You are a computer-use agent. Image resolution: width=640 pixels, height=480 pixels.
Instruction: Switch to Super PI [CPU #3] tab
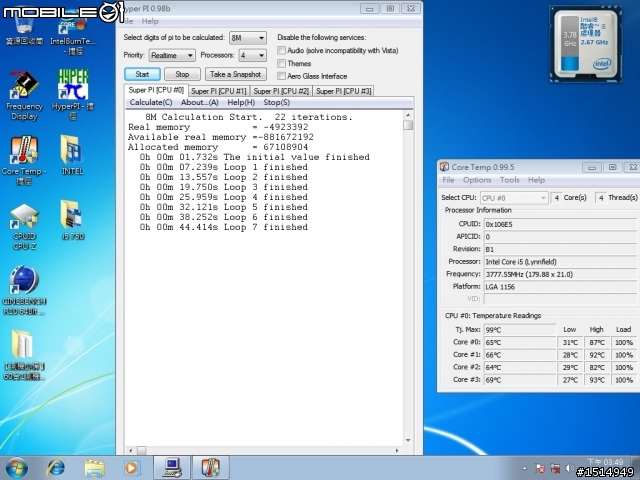tap(344, 91)
